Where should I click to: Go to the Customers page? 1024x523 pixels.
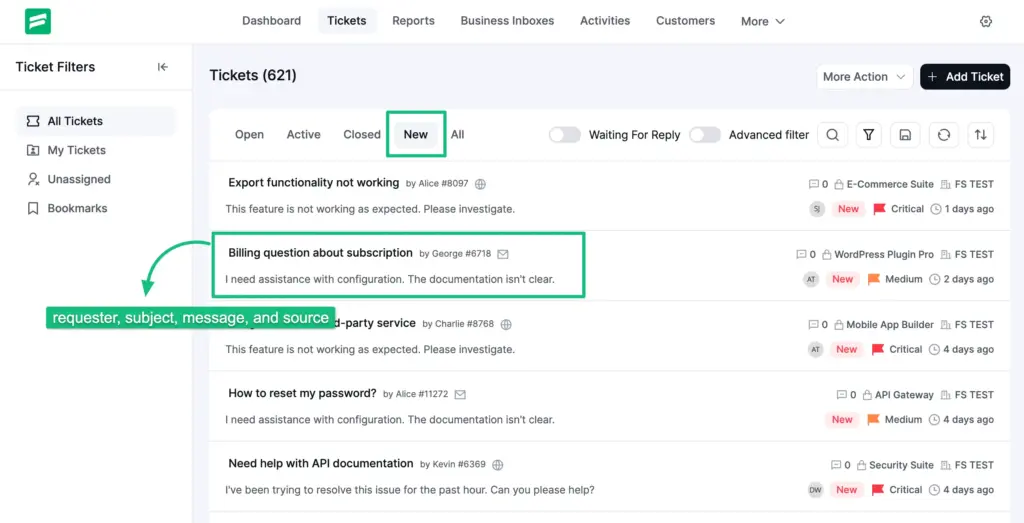686,21
